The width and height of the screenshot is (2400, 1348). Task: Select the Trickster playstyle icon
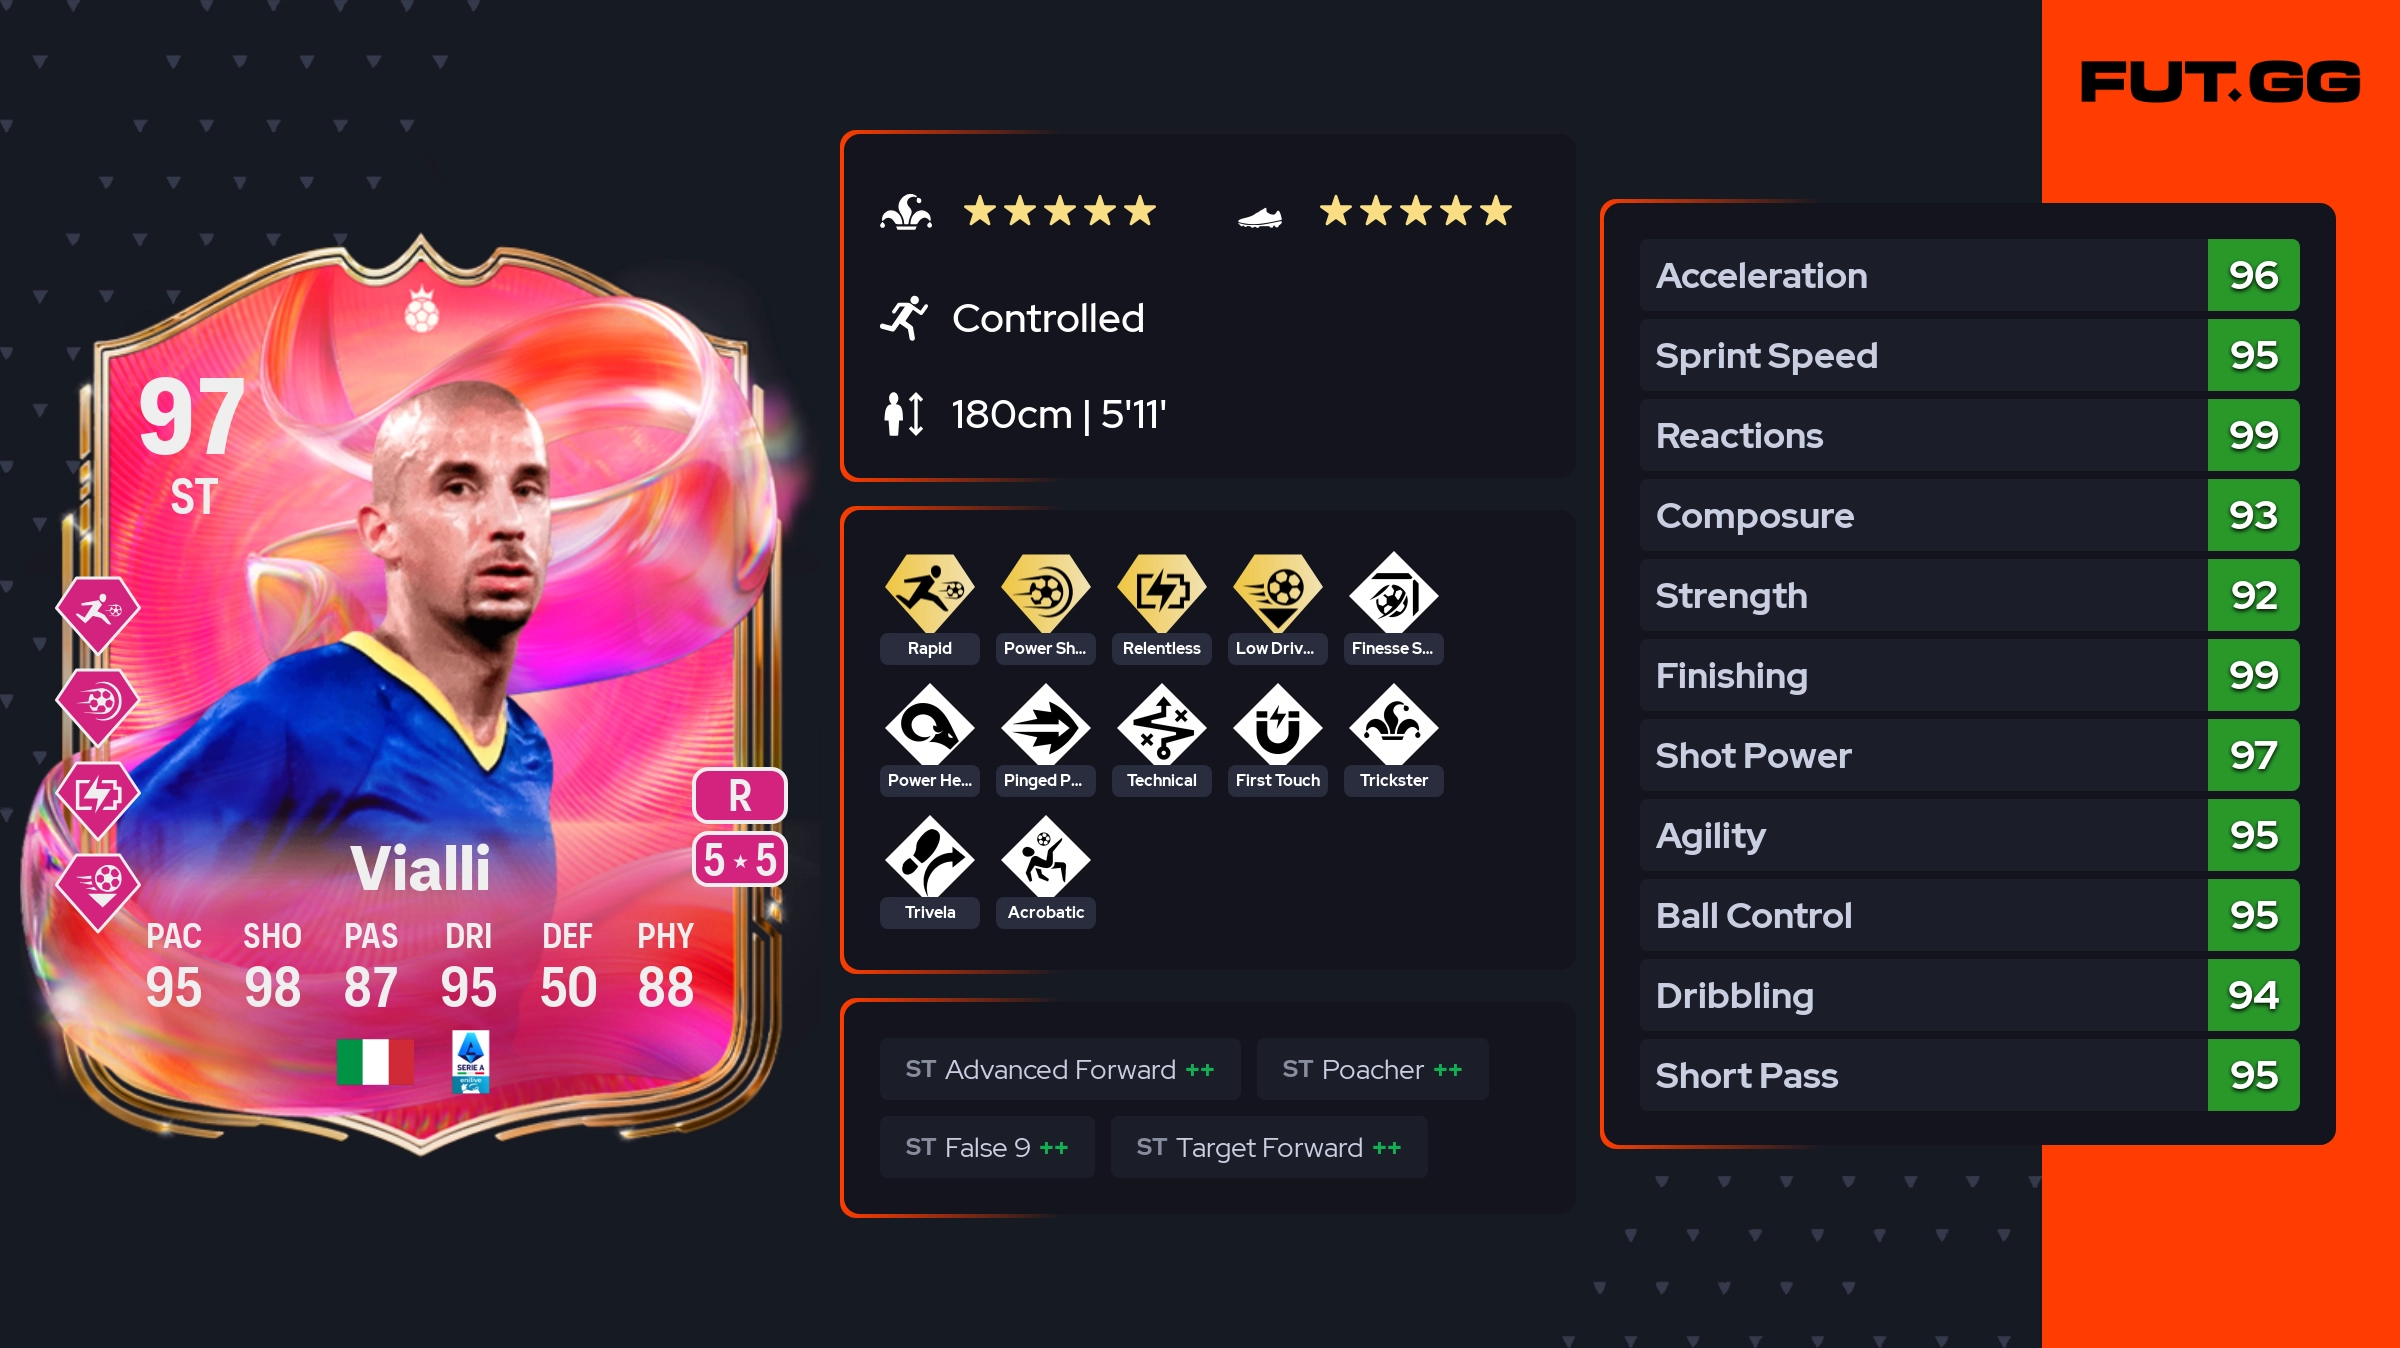coord(1393,726)
